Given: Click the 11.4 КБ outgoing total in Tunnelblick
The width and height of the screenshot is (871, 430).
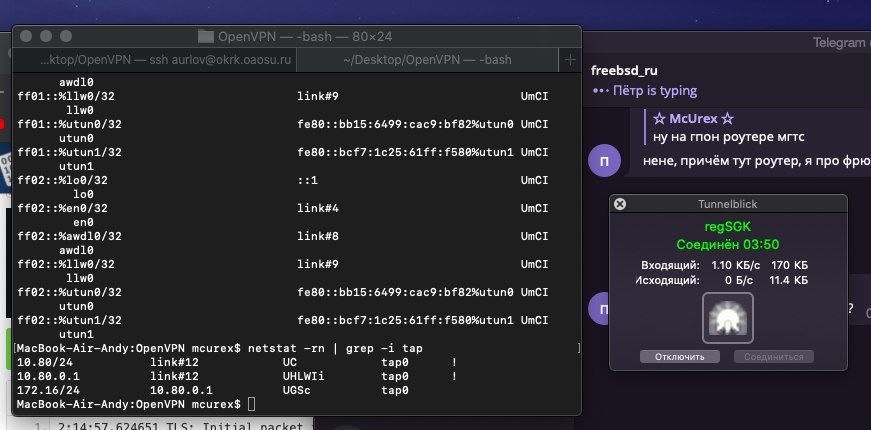Looking at the screenshot, I should (x=788, y=281).
